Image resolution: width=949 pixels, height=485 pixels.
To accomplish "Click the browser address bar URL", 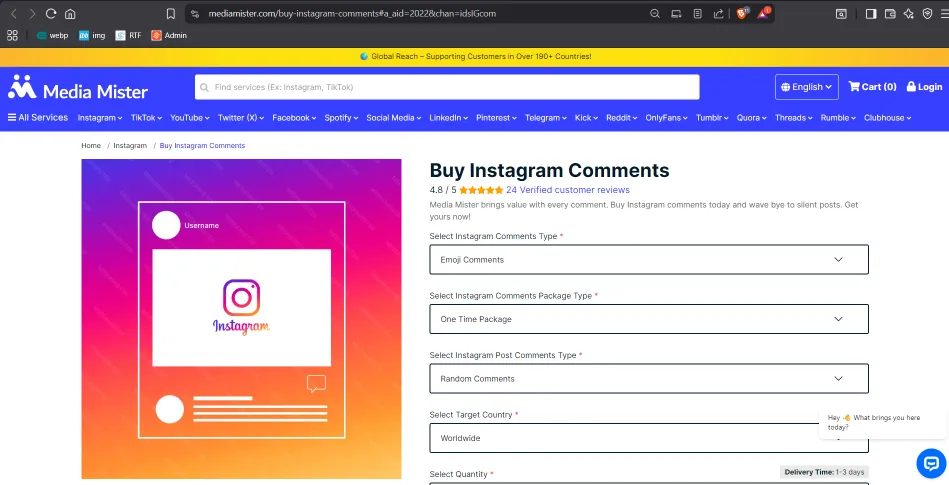I will point(352,13).
